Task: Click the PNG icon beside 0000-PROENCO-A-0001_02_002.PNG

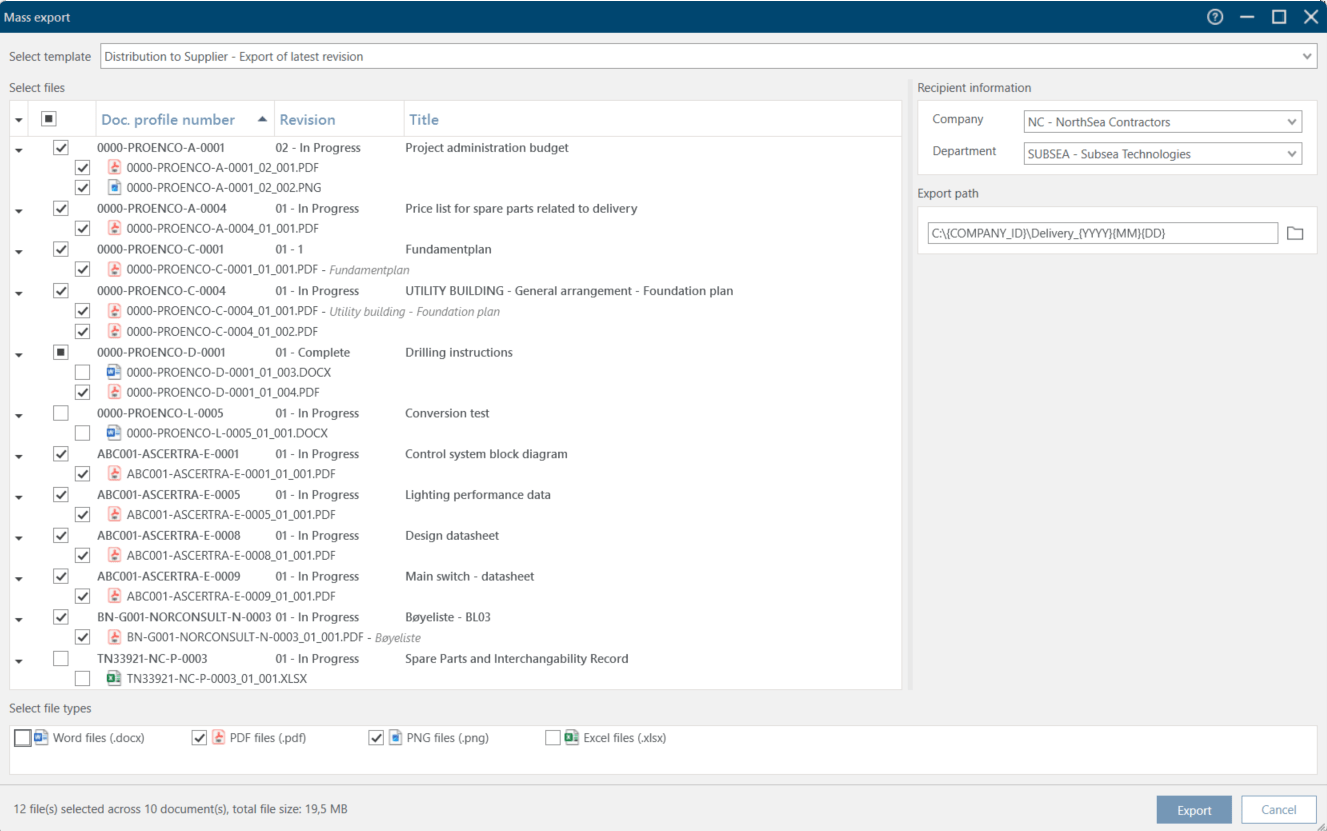Action: (114, 187)
